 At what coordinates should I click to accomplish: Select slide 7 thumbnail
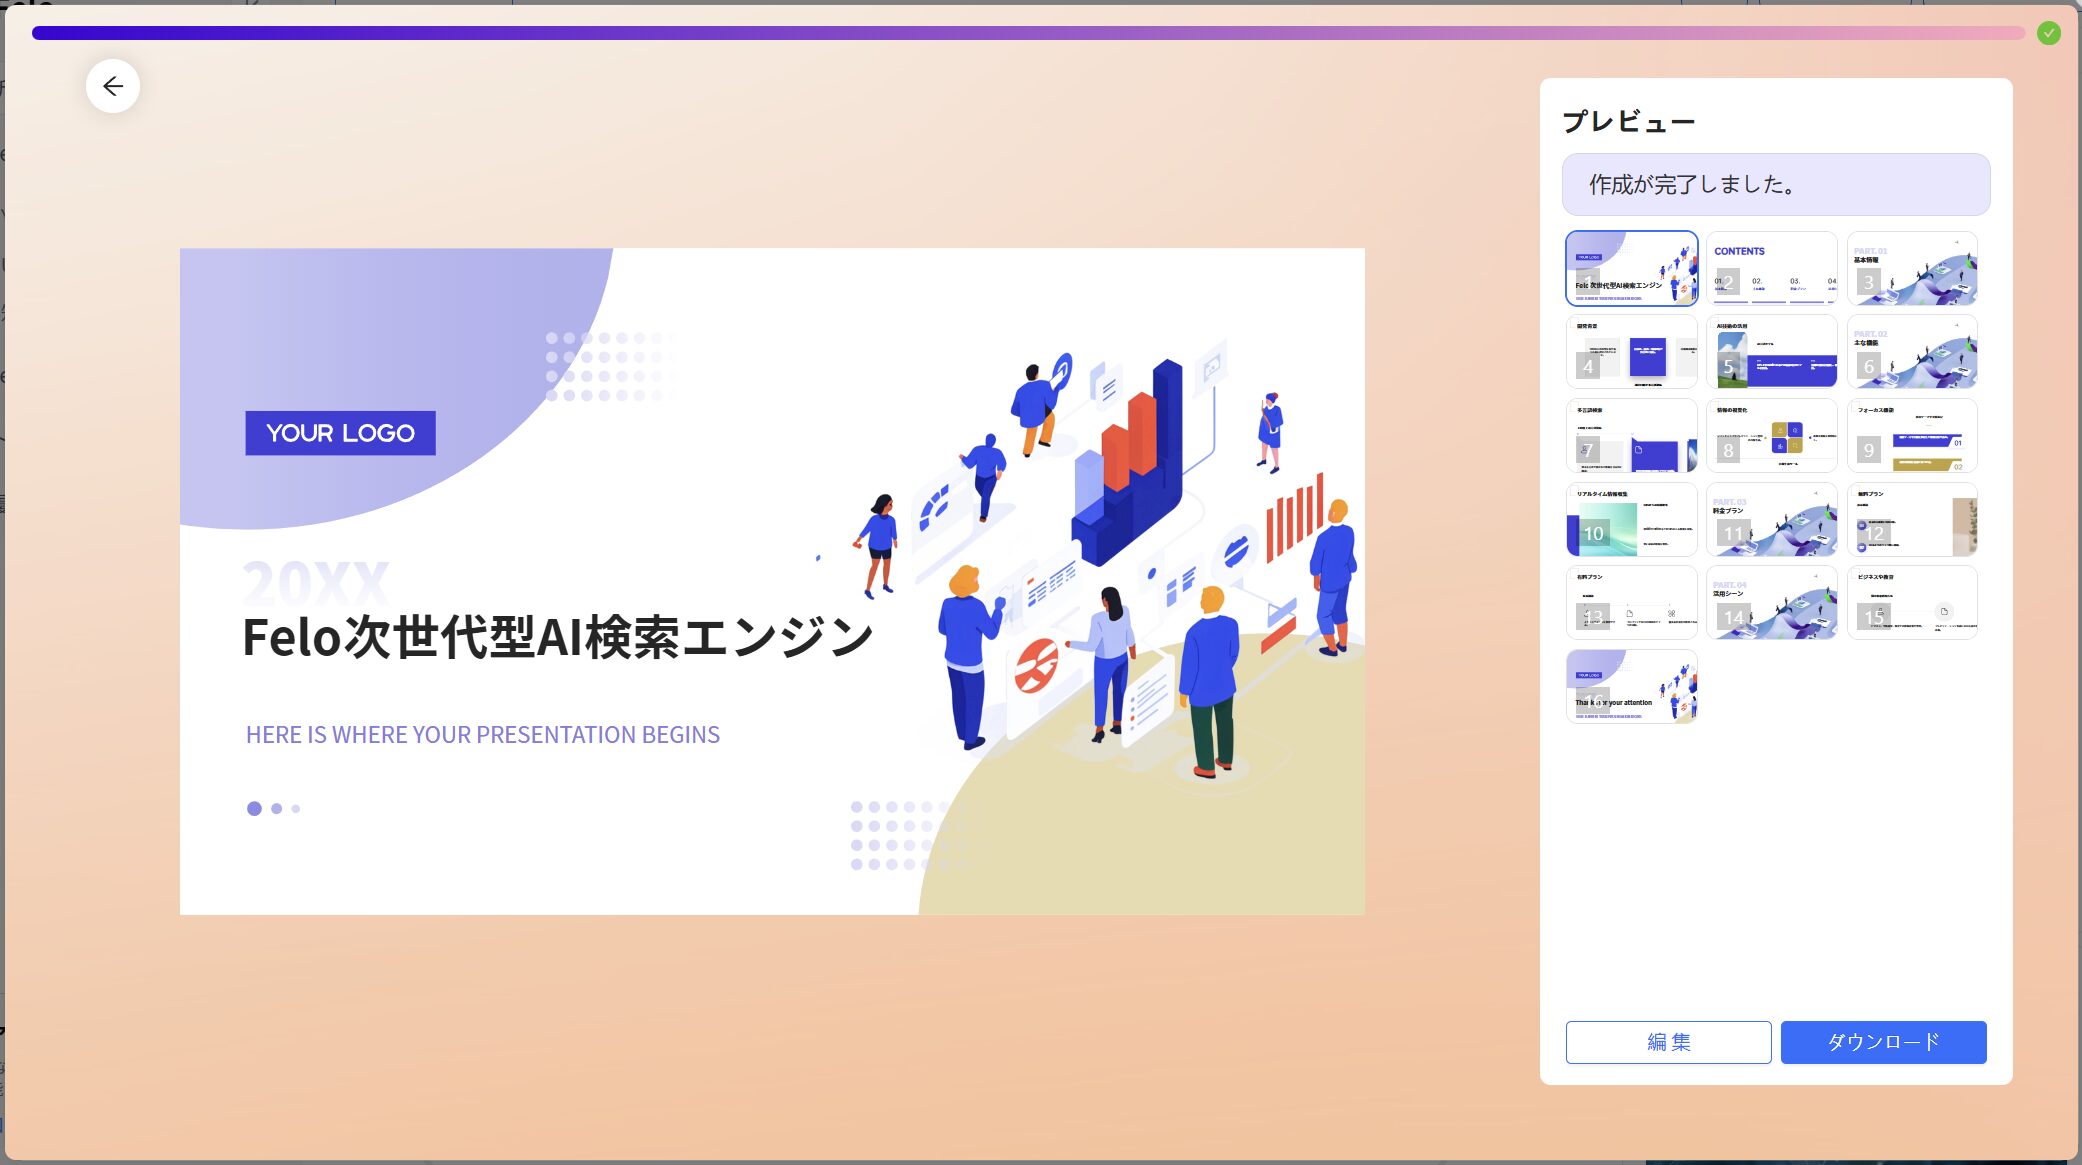pyautogui.click(x=1632, y=436)
